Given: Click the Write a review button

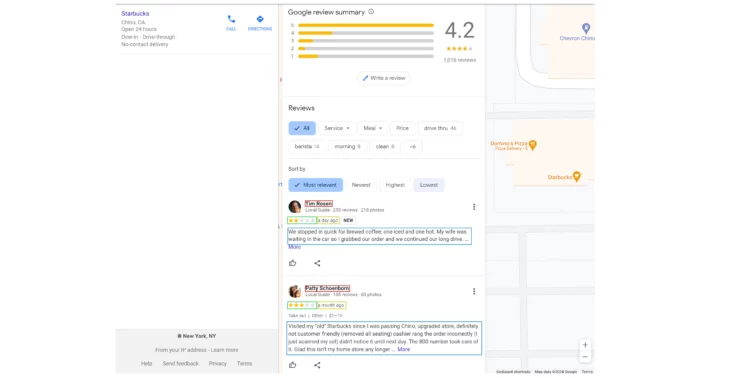Looking at the screenshot, I should click(x=384, y=78).
